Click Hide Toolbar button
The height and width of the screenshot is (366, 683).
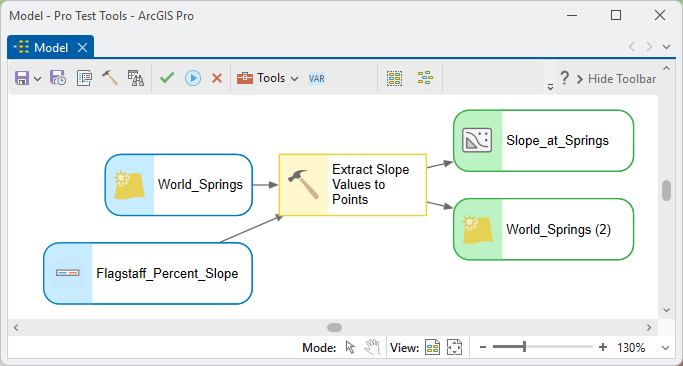(617, 79)
